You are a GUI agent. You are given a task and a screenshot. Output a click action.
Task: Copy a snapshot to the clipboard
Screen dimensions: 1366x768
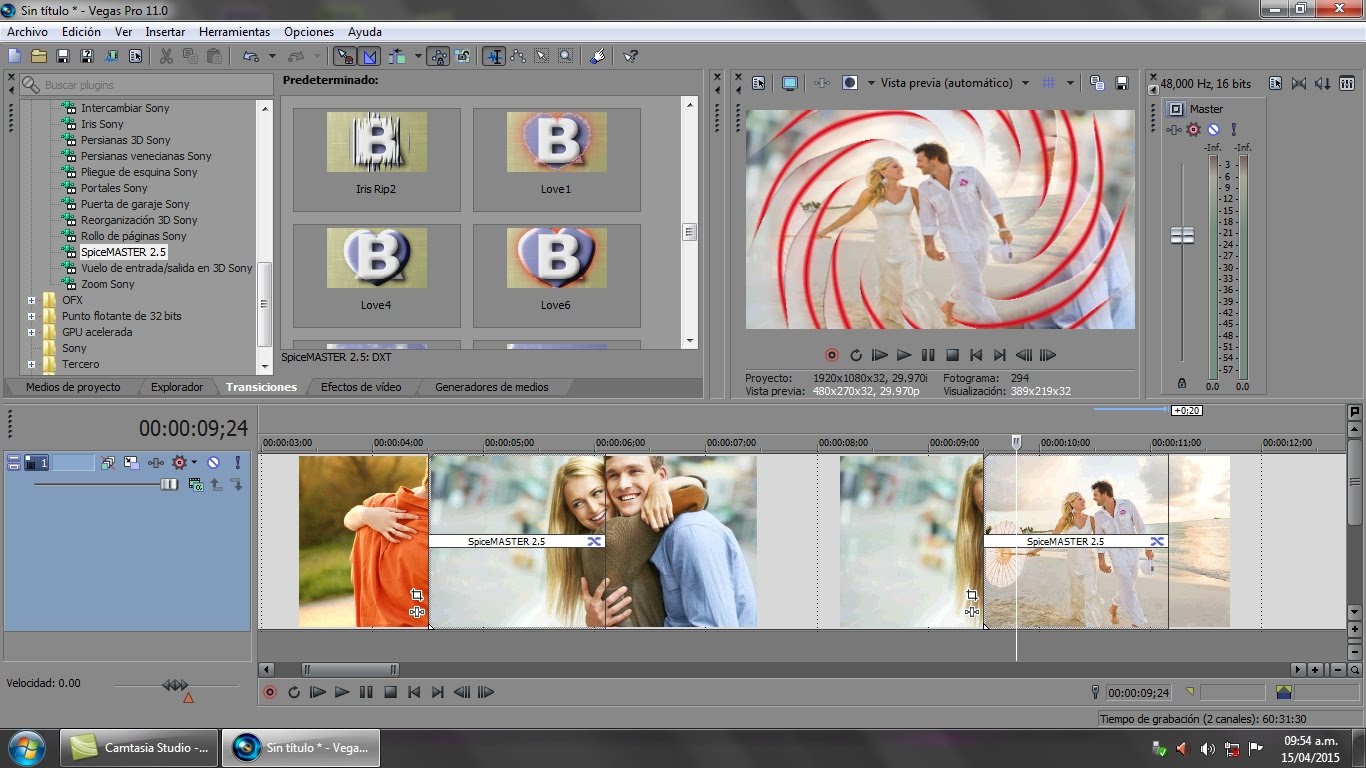tap(1097, 82)
